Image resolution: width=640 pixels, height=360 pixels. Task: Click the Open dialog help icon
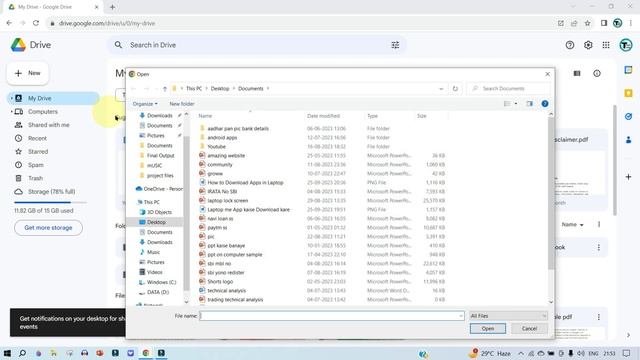[544, 104]
